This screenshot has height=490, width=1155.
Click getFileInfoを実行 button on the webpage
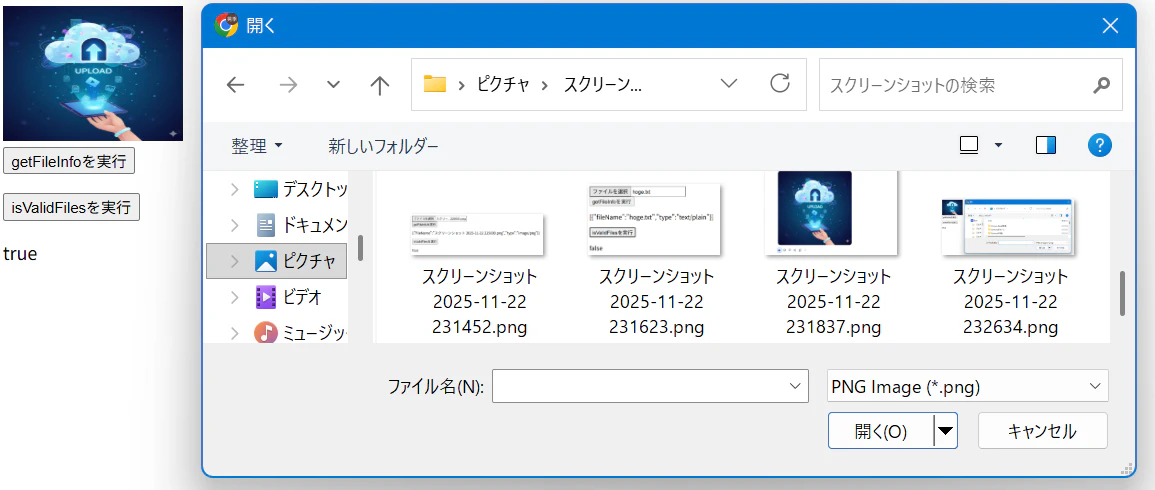pos(69,161)
